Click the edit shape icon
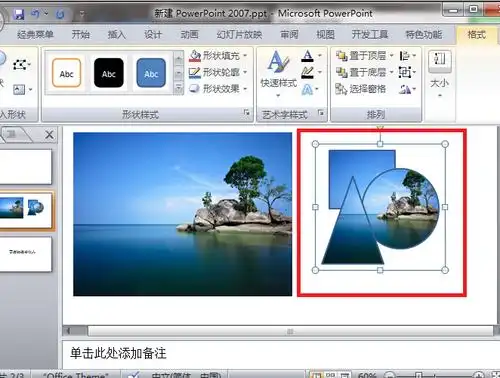 tap(19, 64)
